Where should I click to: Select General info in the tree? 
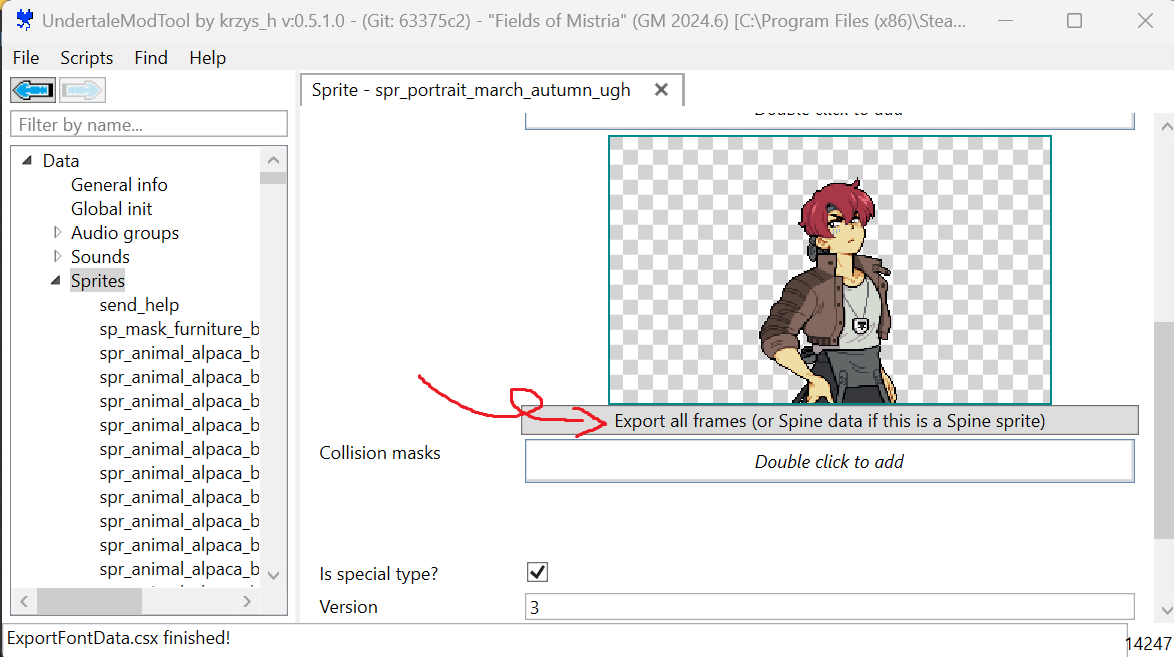point(119,184)
